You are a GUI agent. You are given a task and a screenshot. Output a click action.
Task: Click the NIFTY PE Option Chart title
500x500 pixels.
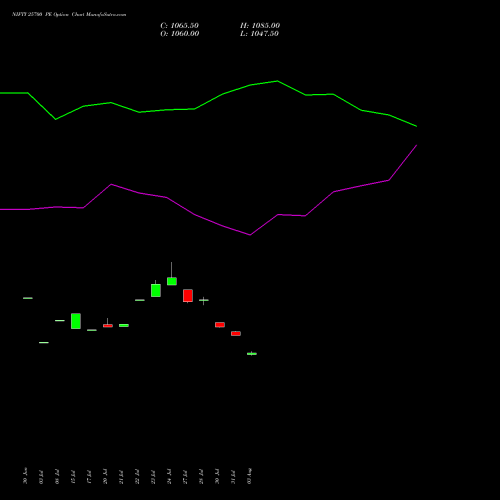69,15
